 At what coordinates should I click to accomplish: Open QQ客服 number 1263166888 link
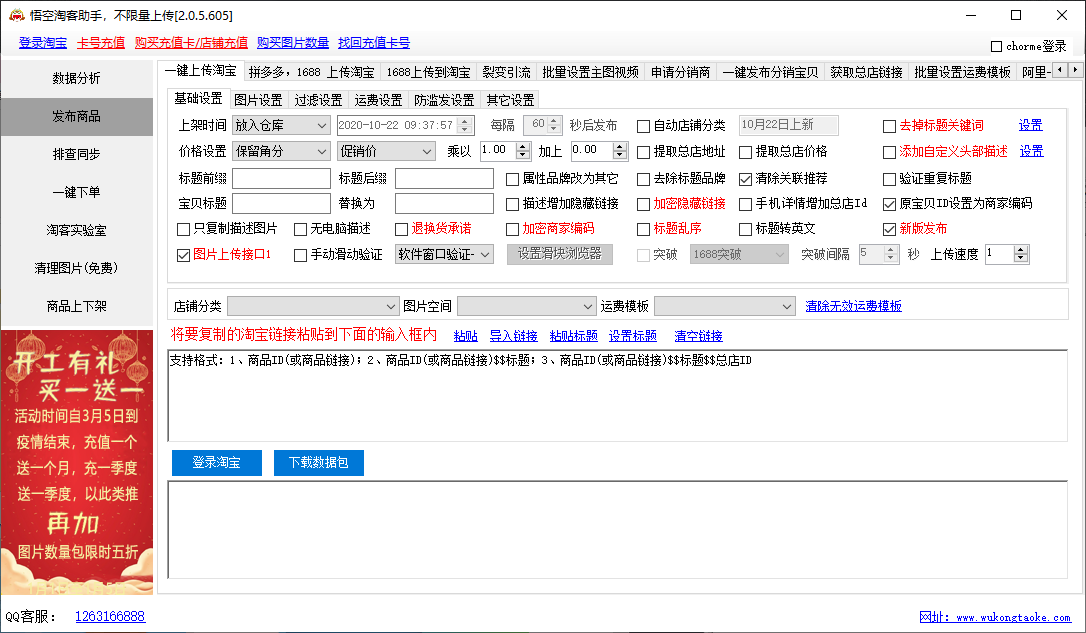(110, 616)
